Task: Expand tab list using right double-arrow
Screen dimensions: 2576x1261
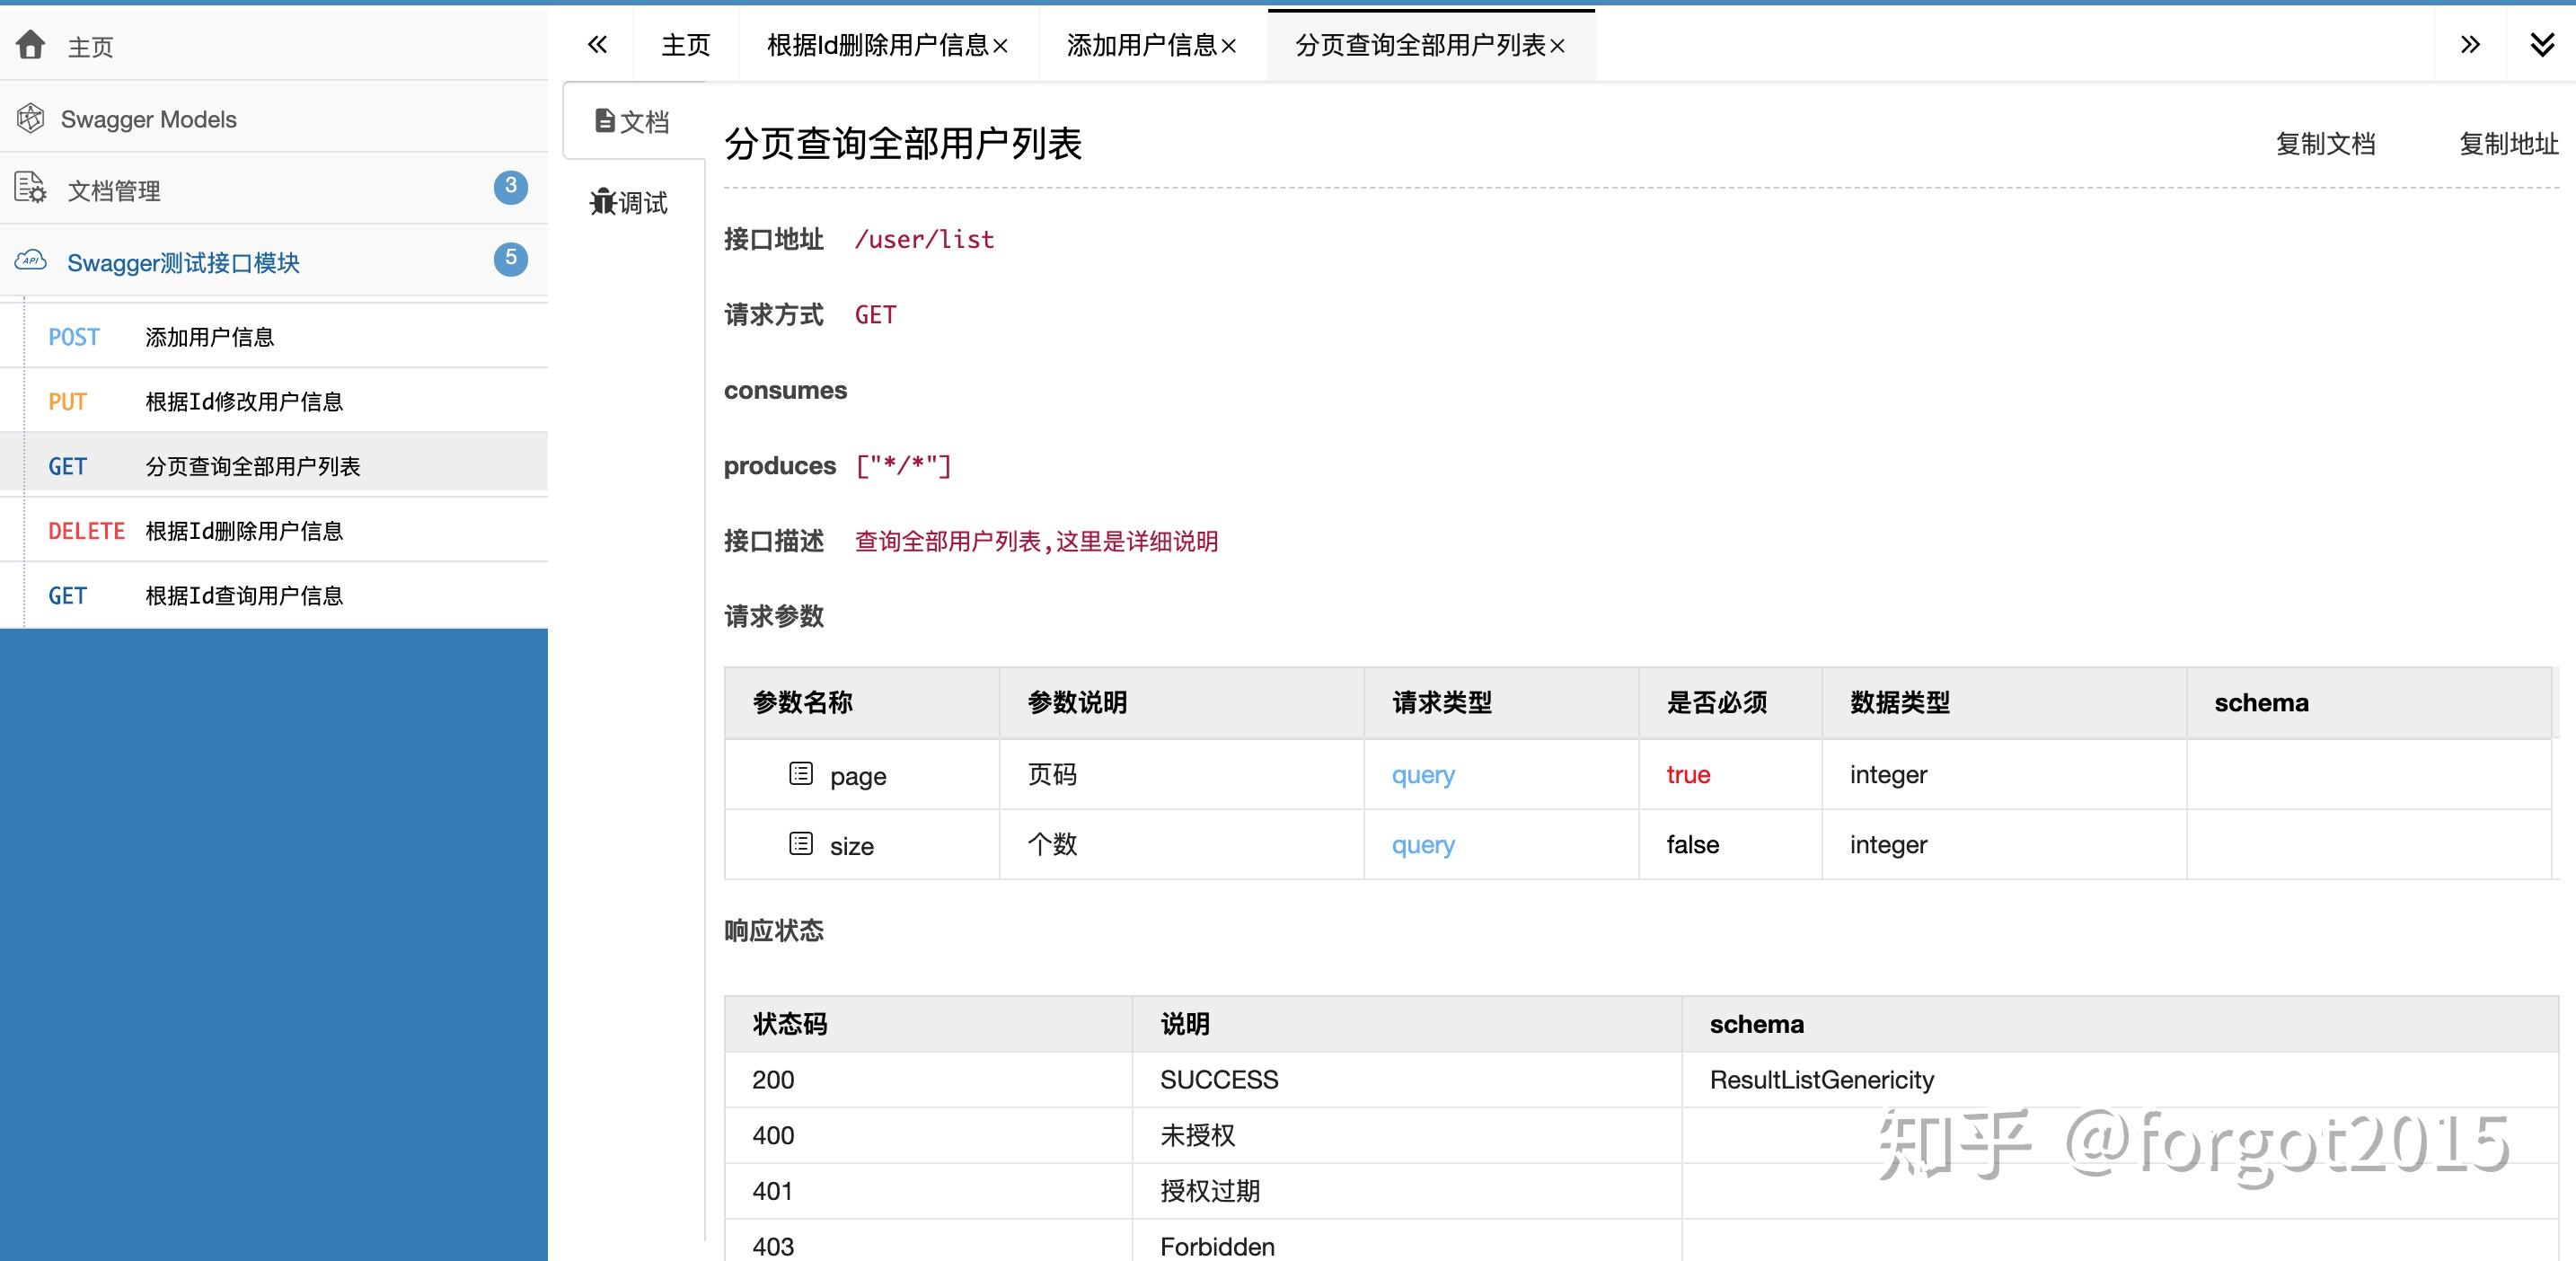Action: (x=2470, y=44)
